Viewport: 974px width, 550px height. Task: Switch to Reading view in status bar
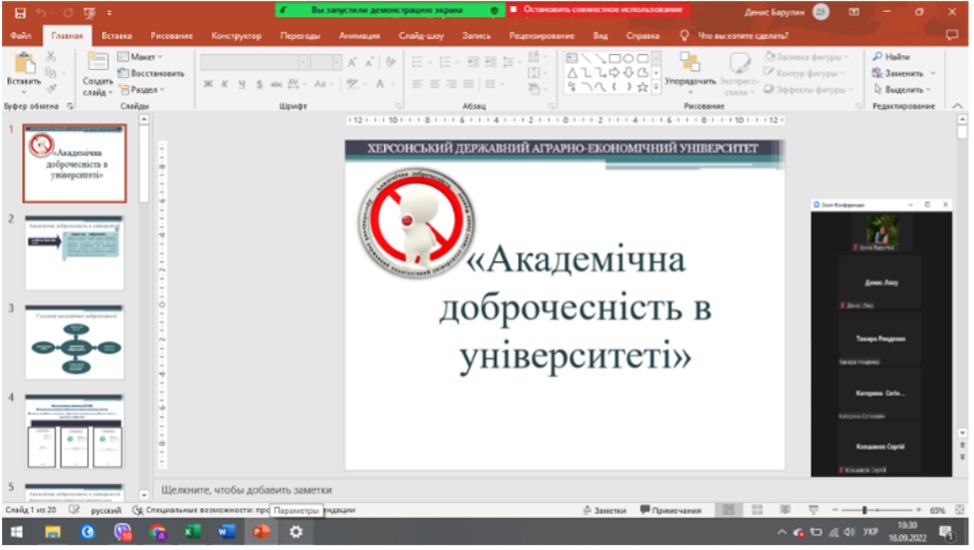point(785,510)
